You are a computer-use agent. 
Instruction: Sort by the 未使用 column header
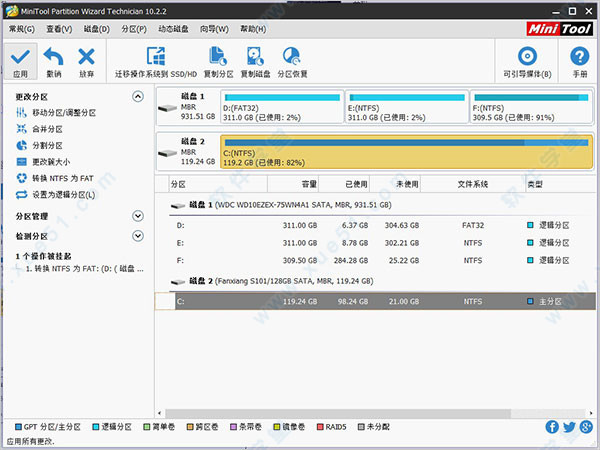coord(395,184)
